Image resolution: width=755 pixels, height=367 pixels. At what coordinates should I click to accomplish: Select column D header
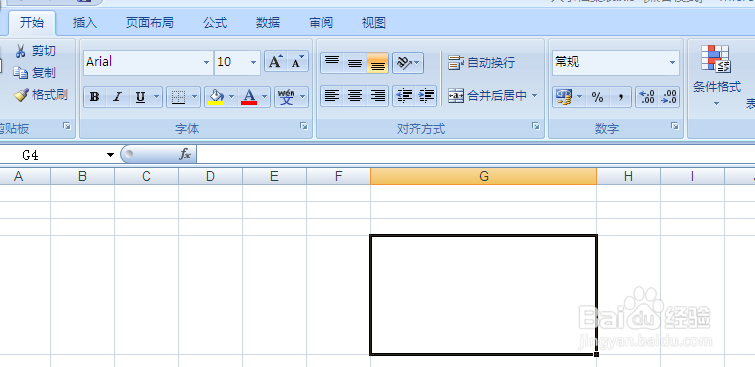210,177
